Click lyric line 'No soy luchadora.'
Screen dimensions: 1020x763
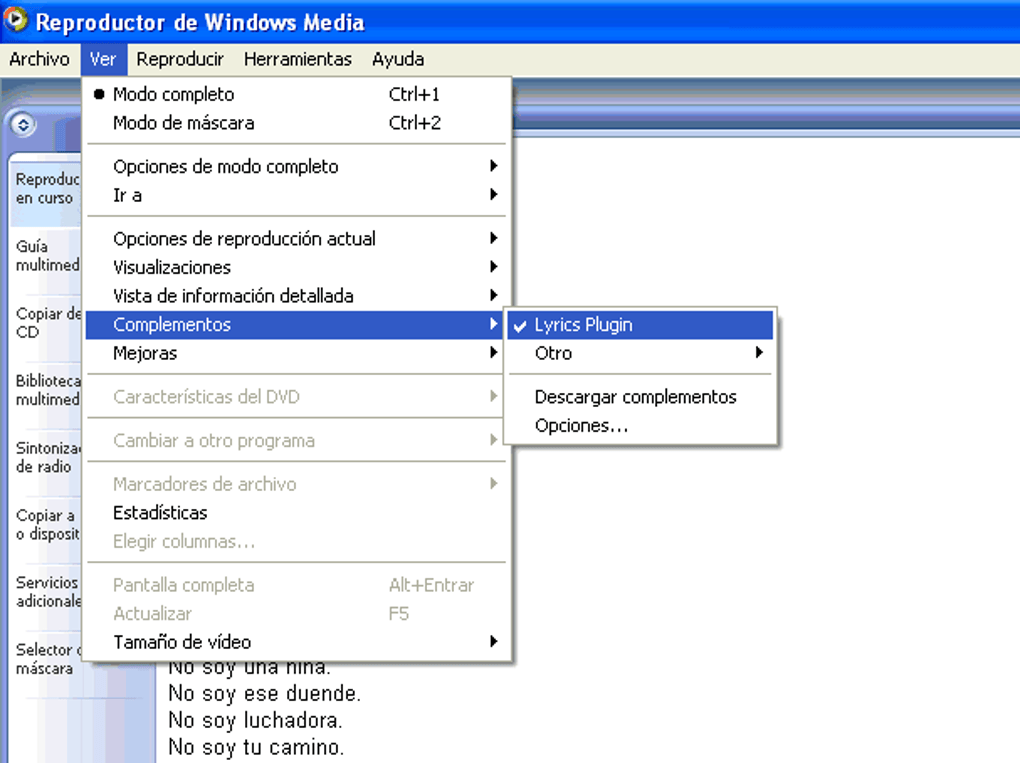point(255,720)
